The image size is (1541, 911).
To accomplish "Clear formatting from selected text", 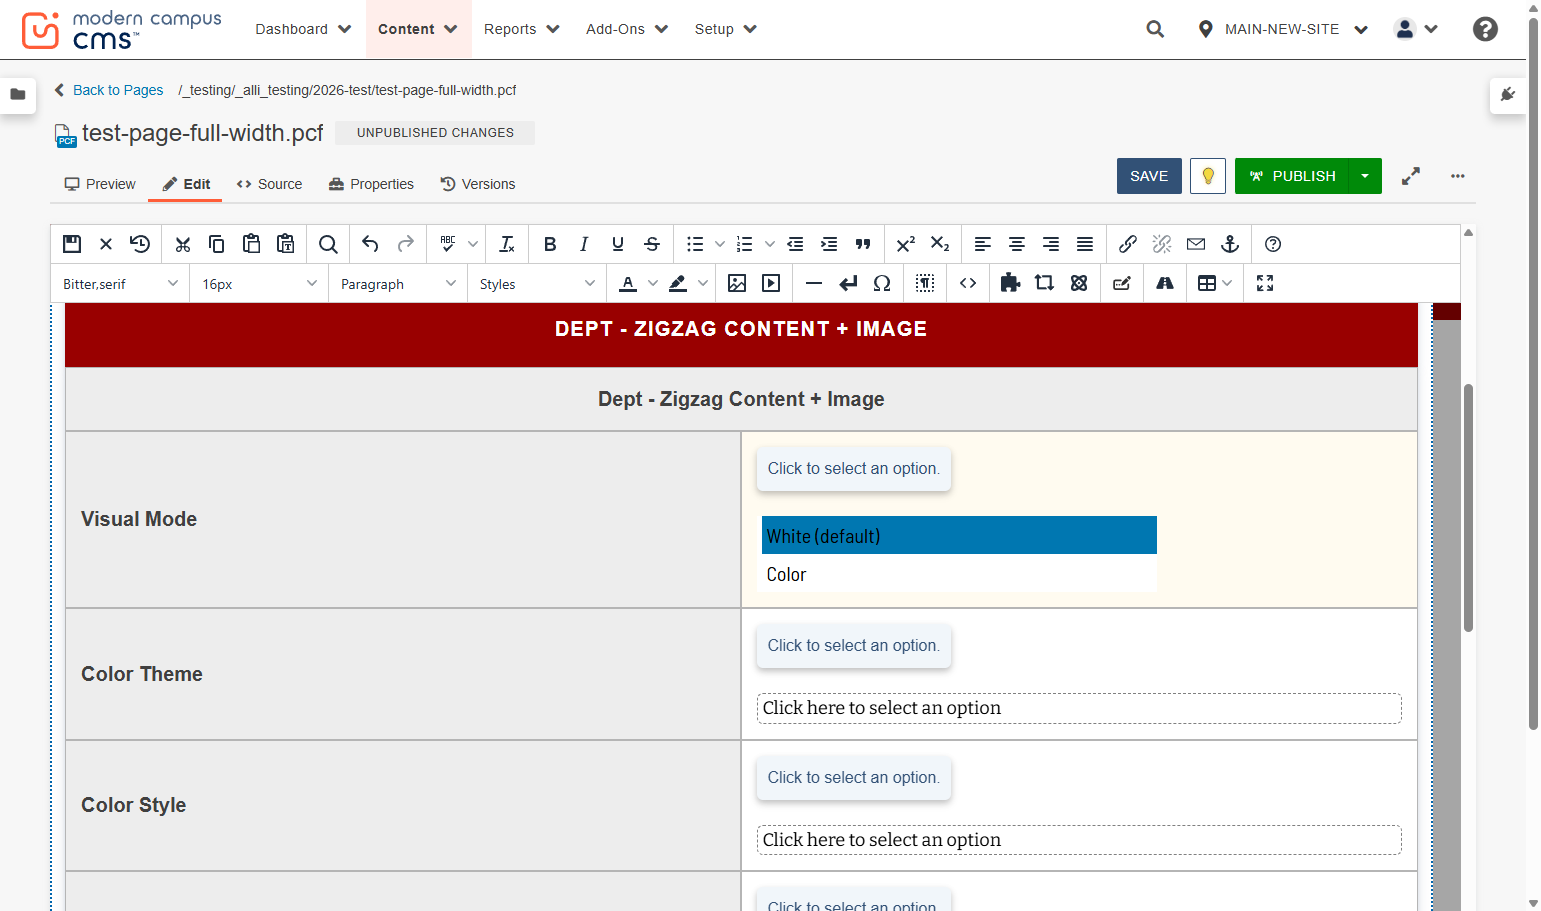I will pos(507,244).
